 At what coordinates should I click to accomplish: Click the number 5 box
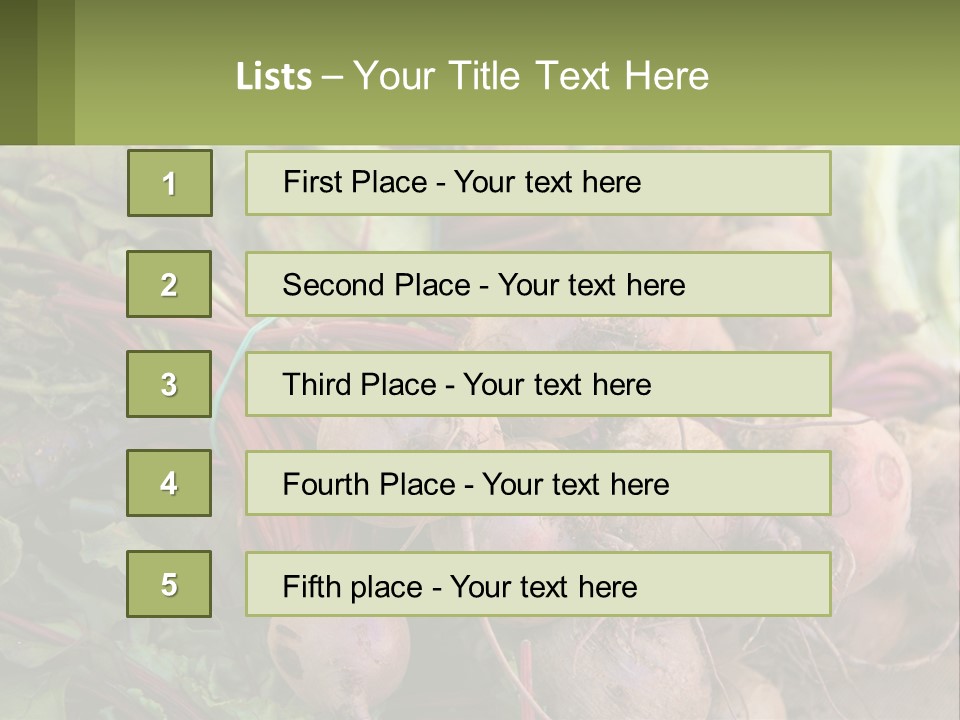[x=169, y=584]
